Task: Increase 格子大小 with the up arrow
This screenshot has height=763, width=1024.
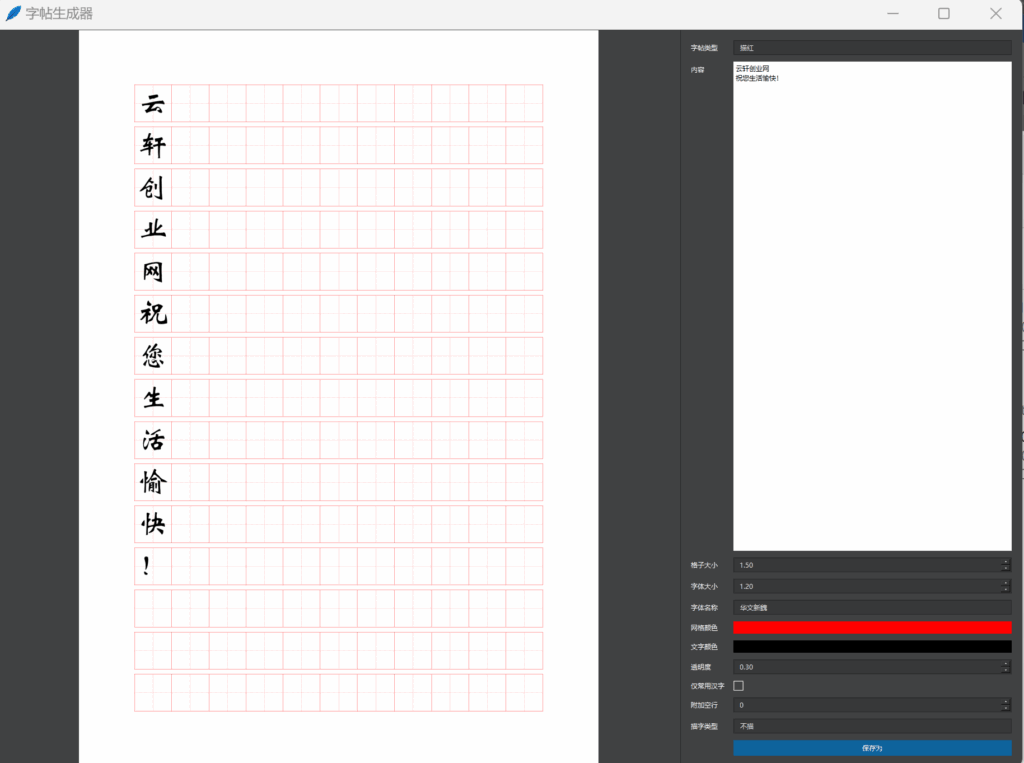Action: point(1005,562)
